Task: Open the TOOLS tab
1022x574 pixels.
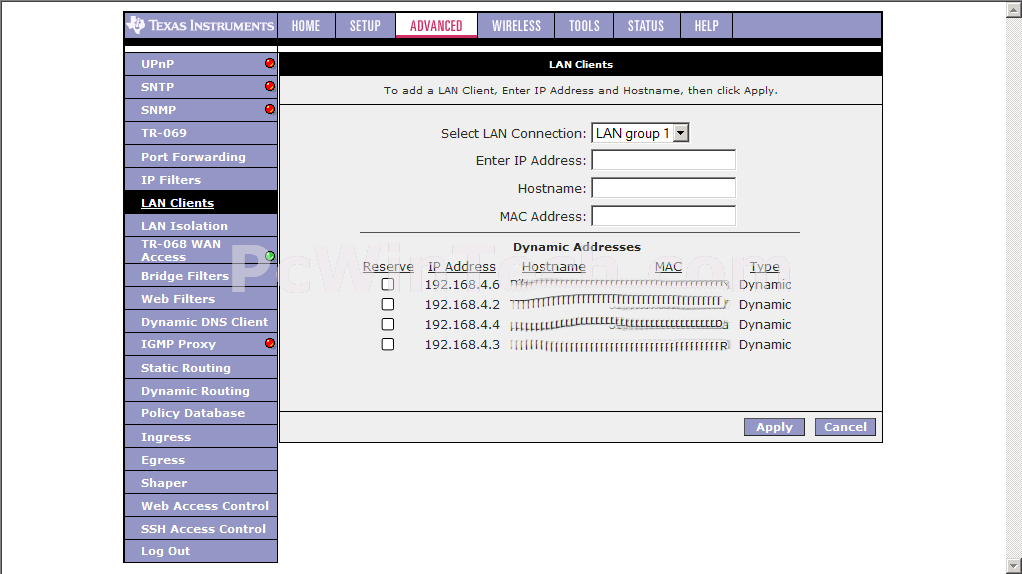Action: point(584,25)
